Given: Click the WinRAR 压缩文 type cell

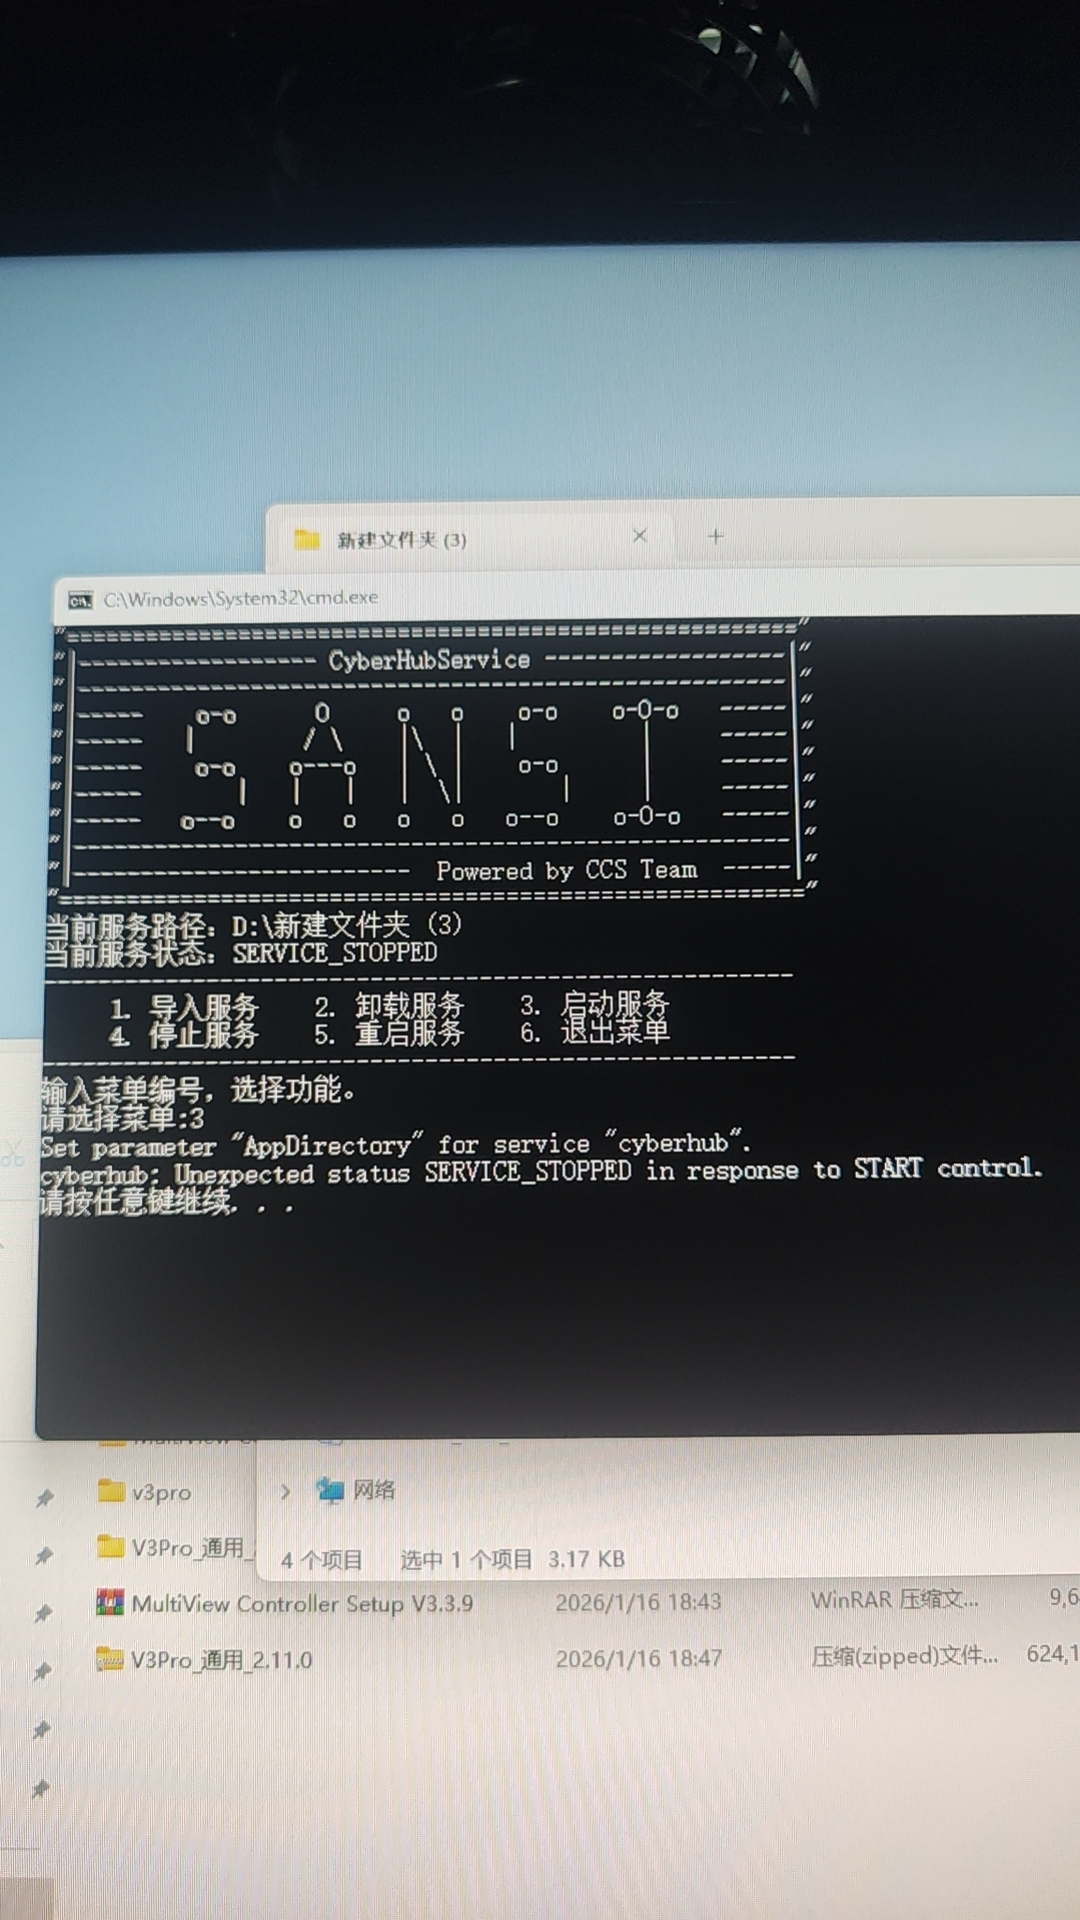Looking at the screenshot, I should pos(894,1599).
